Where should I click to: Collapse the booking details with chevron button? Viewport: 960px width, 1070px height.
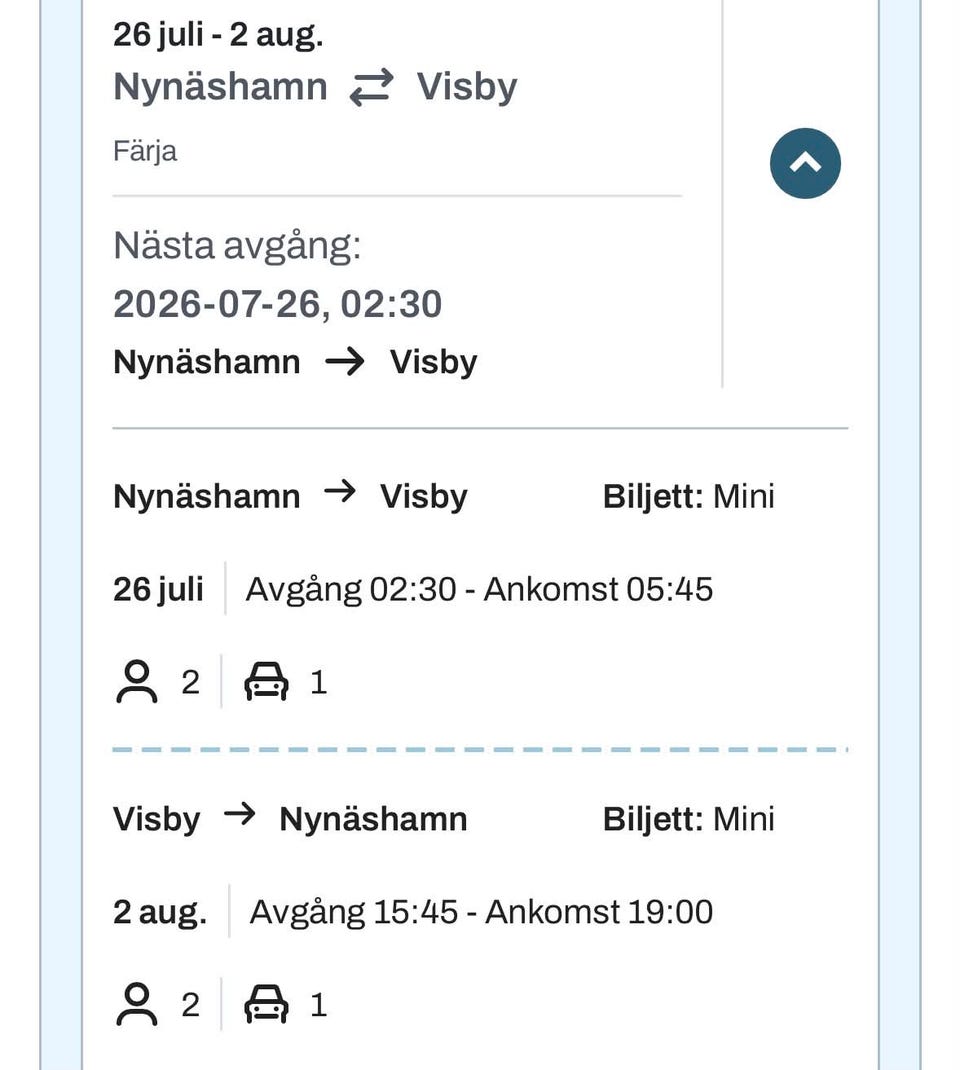point(805,163)
